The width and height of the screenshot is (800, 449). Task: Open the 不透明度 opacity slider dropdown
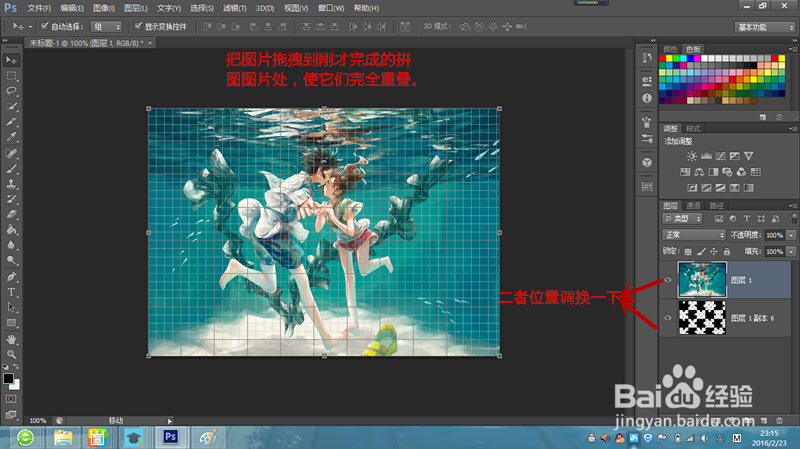[x=791, y=235]
